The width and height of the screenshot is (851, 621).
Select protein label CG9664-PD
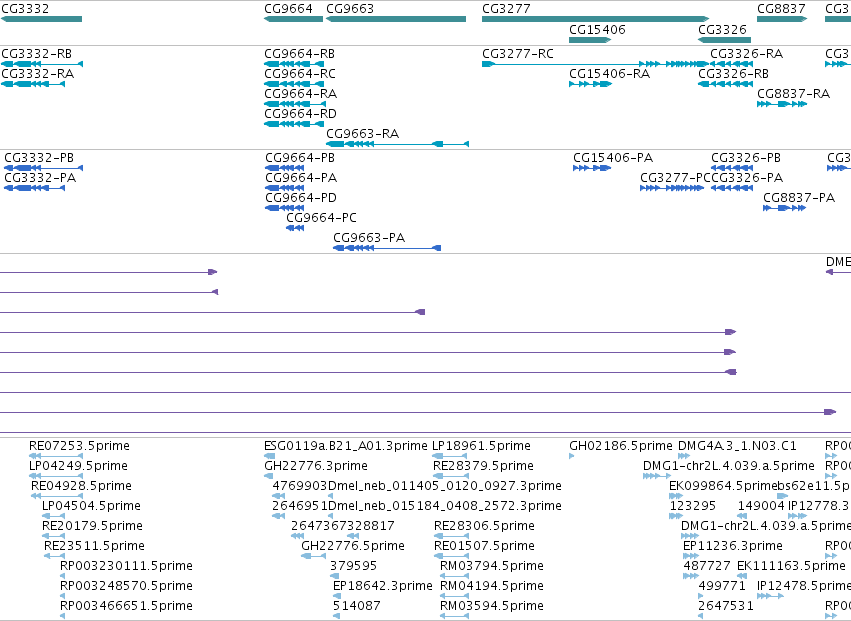click(x=301, y=198)
